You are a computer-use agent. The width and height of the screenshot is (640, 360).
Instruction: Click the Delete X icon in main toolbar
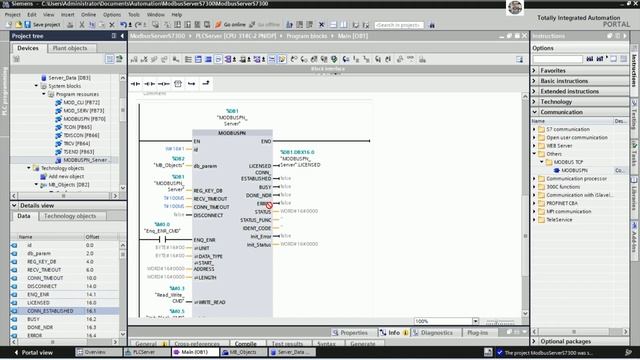tap(112, 25)
